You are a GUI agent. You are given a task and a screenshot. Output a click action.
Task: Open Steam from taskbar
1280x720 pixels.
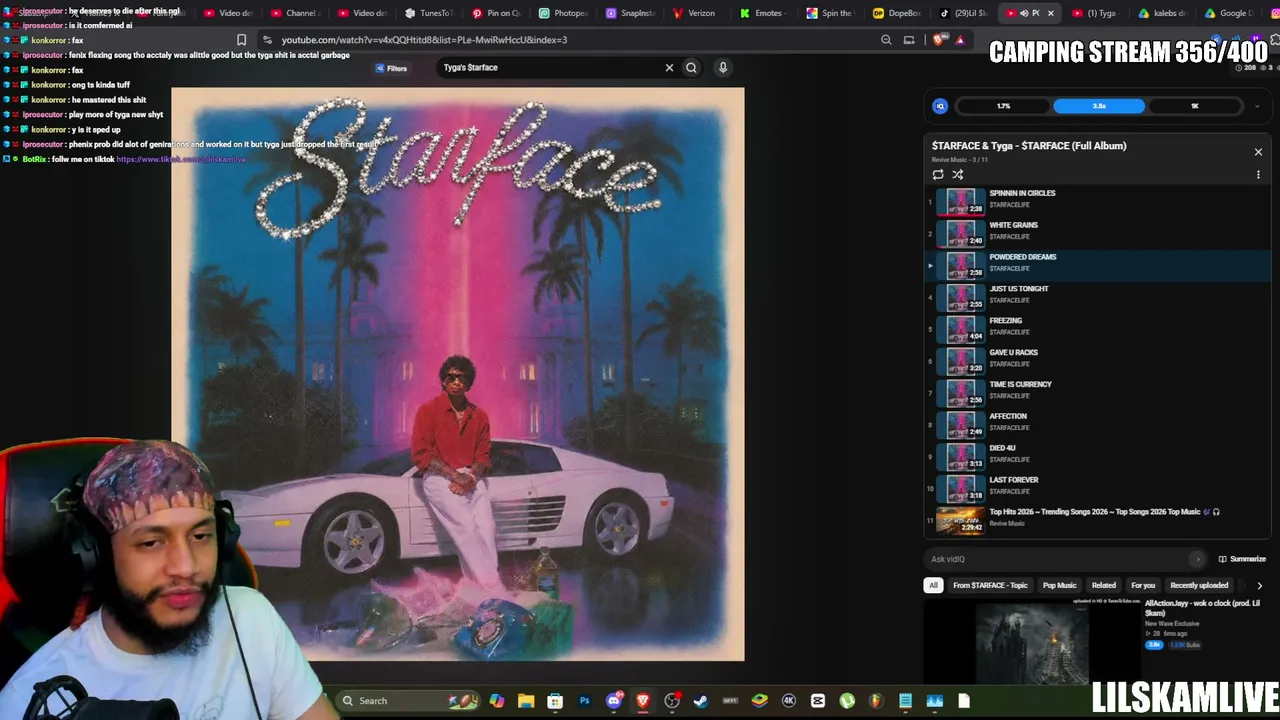pos(701,701)
